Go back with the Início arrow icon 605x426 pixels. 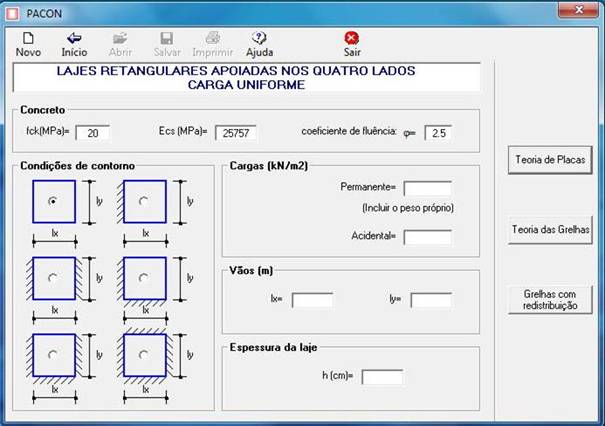point(74,39)
